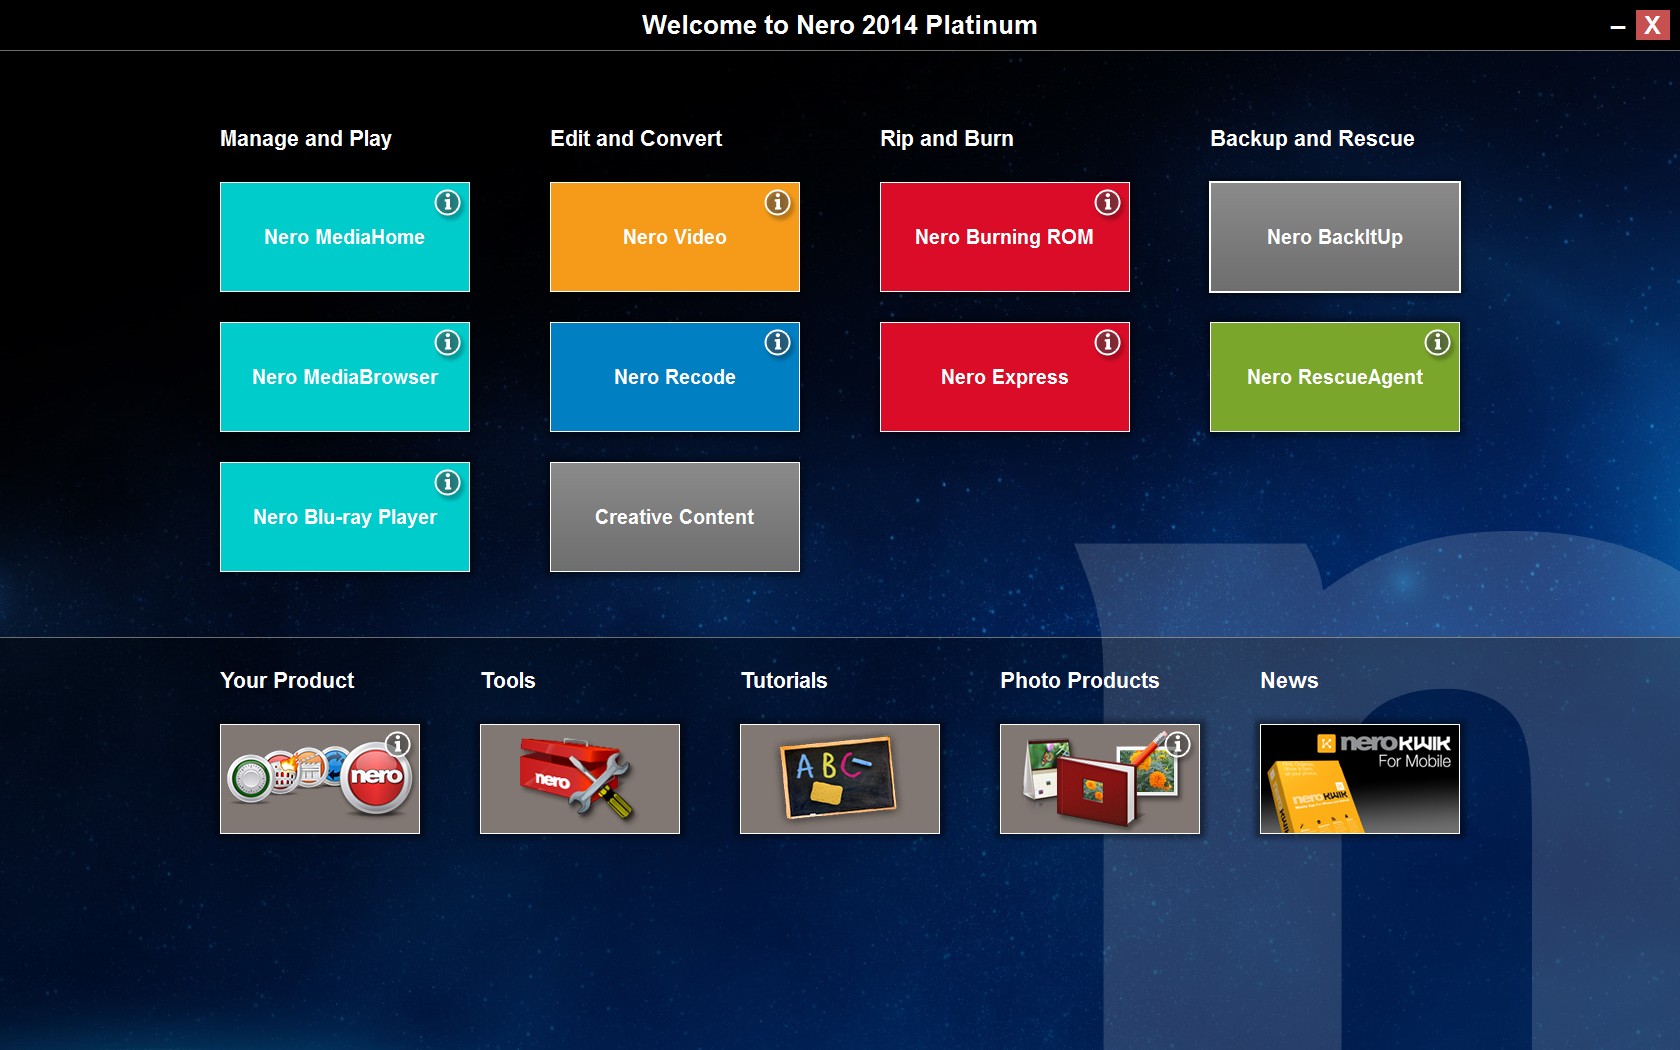Close the Nero 2014 Platinum window
1680x1050 pixels.
click(1652, 25)
